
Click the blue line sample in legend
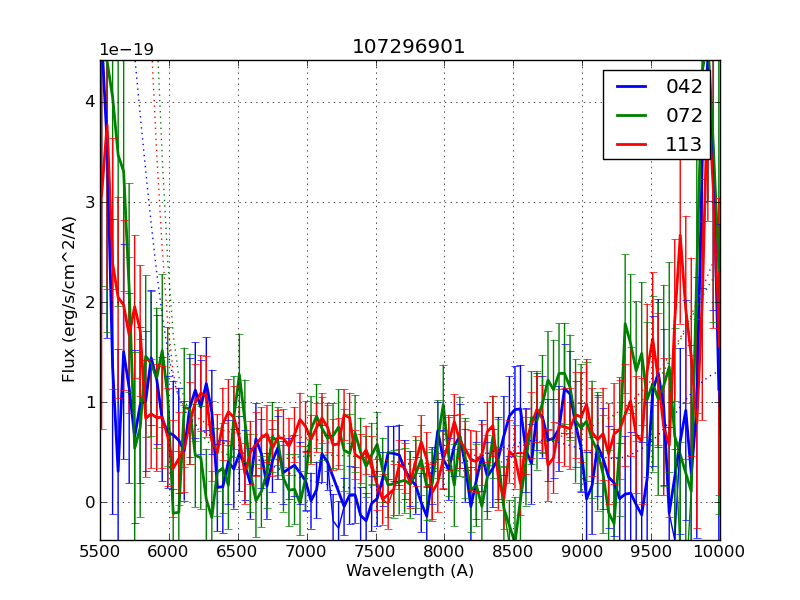[x=634, y=87]
